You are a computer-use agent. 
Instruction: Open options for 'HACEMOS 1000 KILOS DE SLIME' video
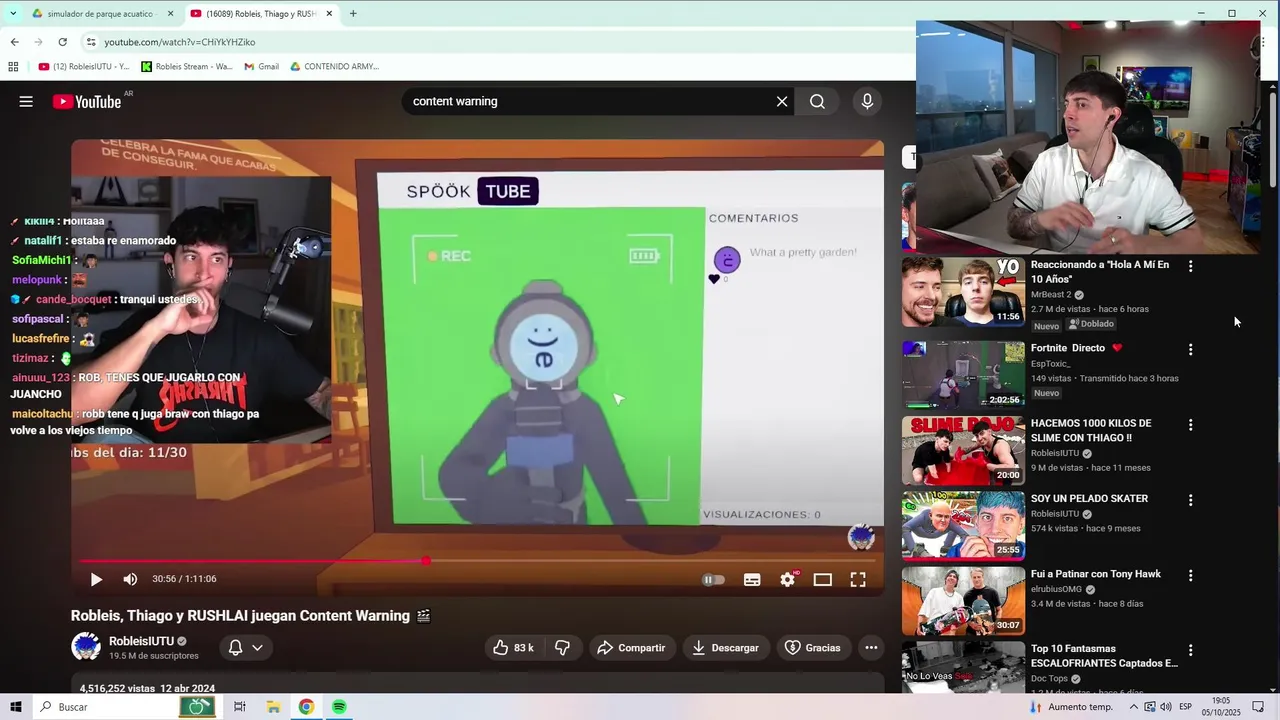1190,425
